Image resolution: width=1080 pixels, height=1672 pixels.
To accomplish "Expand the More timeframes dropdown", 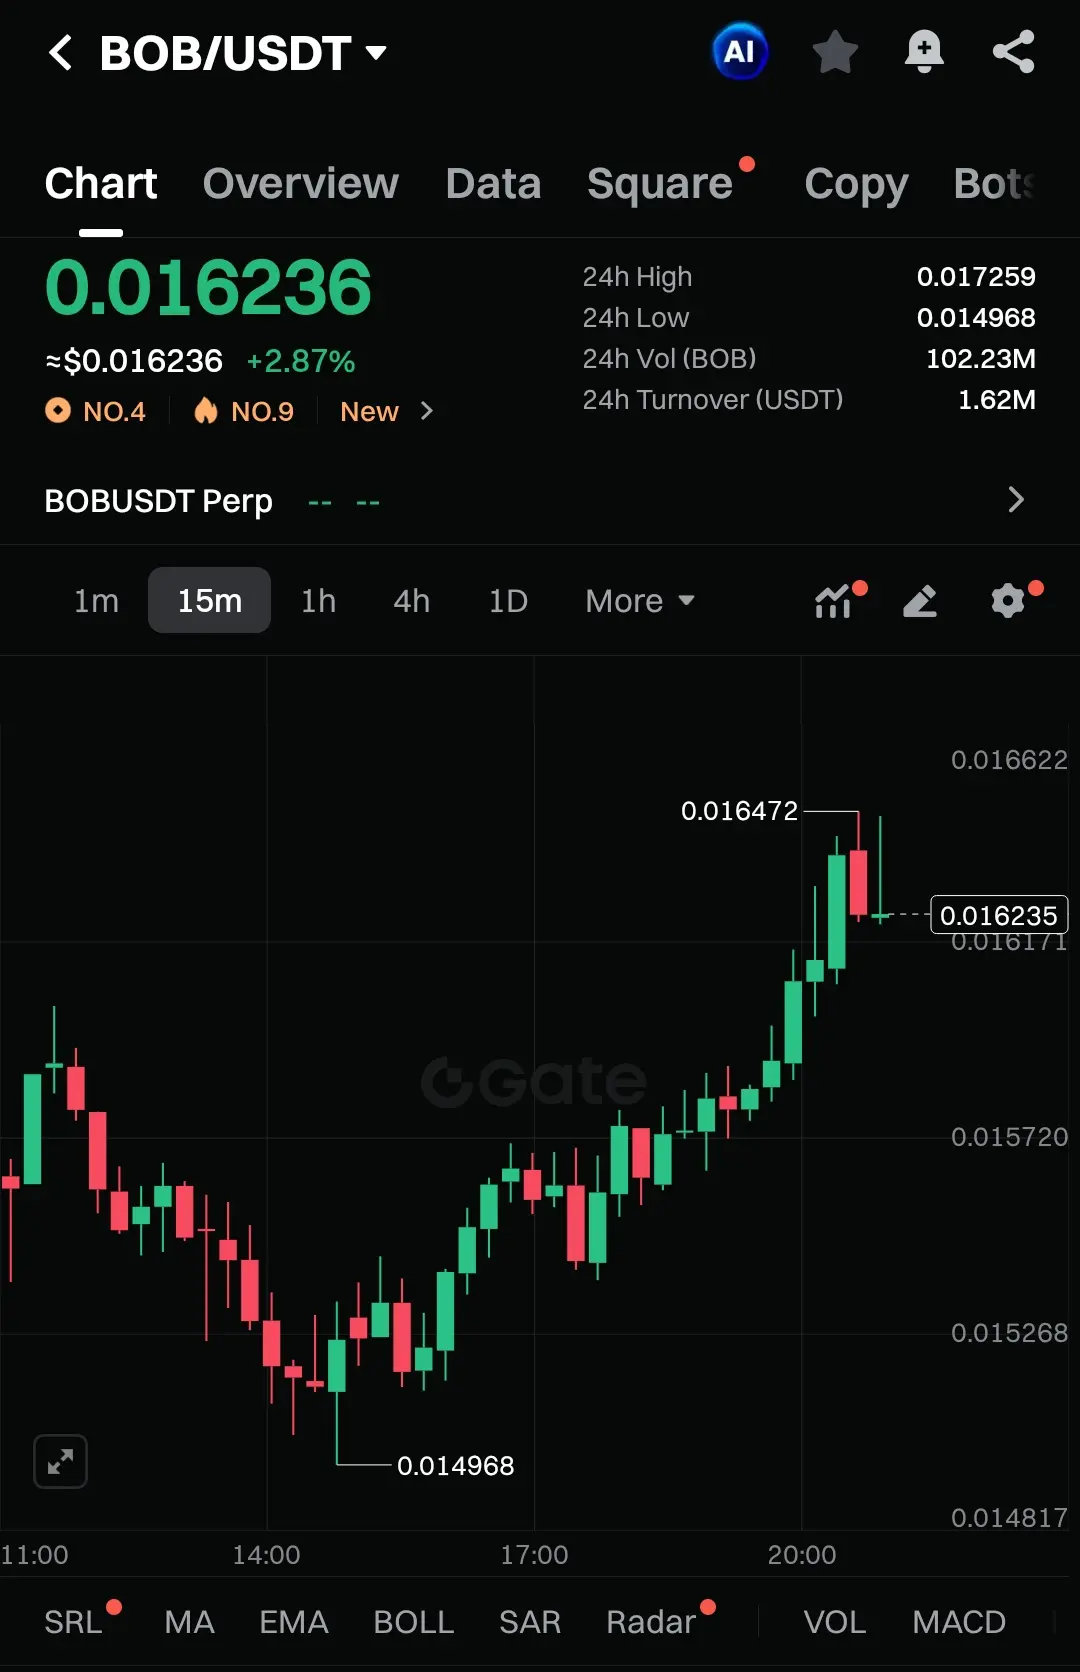I will pos(640,601).
